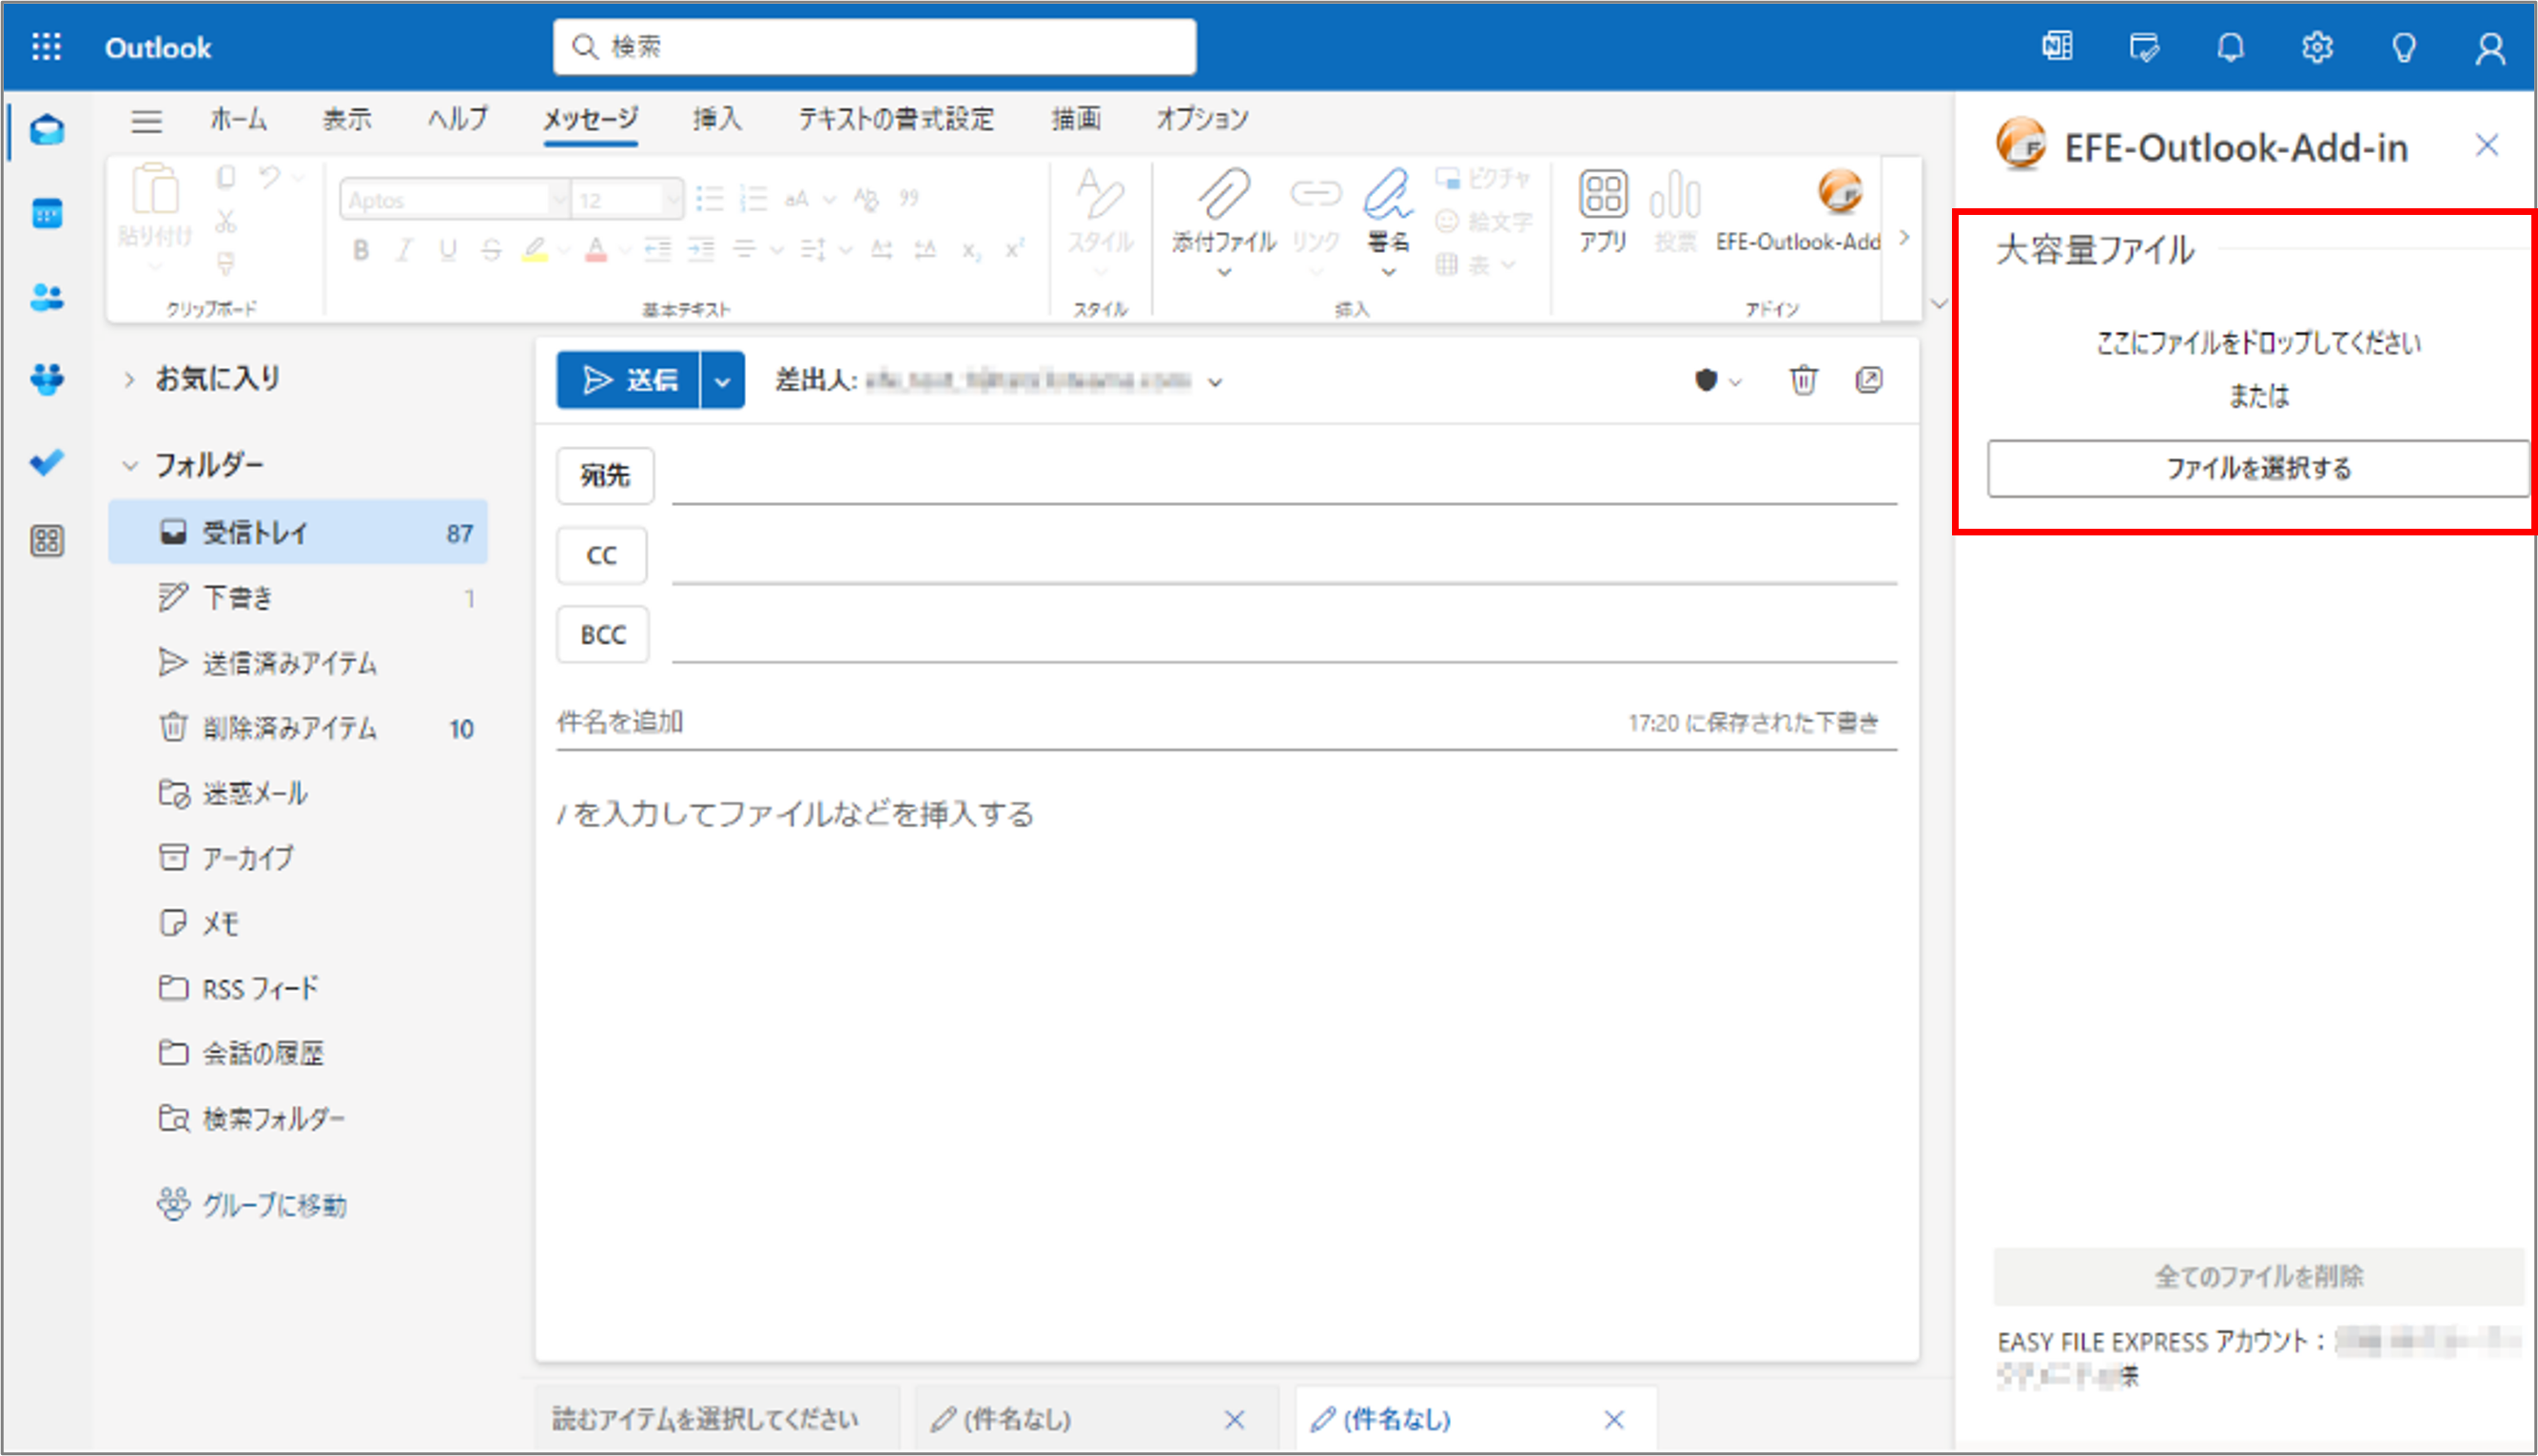Switch to テキストの書式設定 tab
Viewport: 2538px width, 1456px height.
pos(896,119)
